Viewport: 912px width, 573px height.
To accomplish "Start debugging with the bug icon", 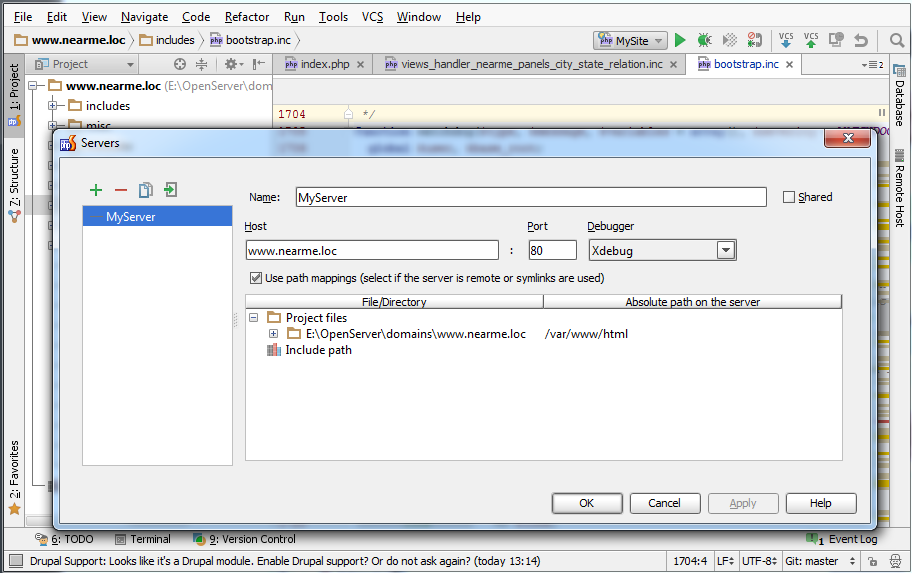I will pos(704,40).
